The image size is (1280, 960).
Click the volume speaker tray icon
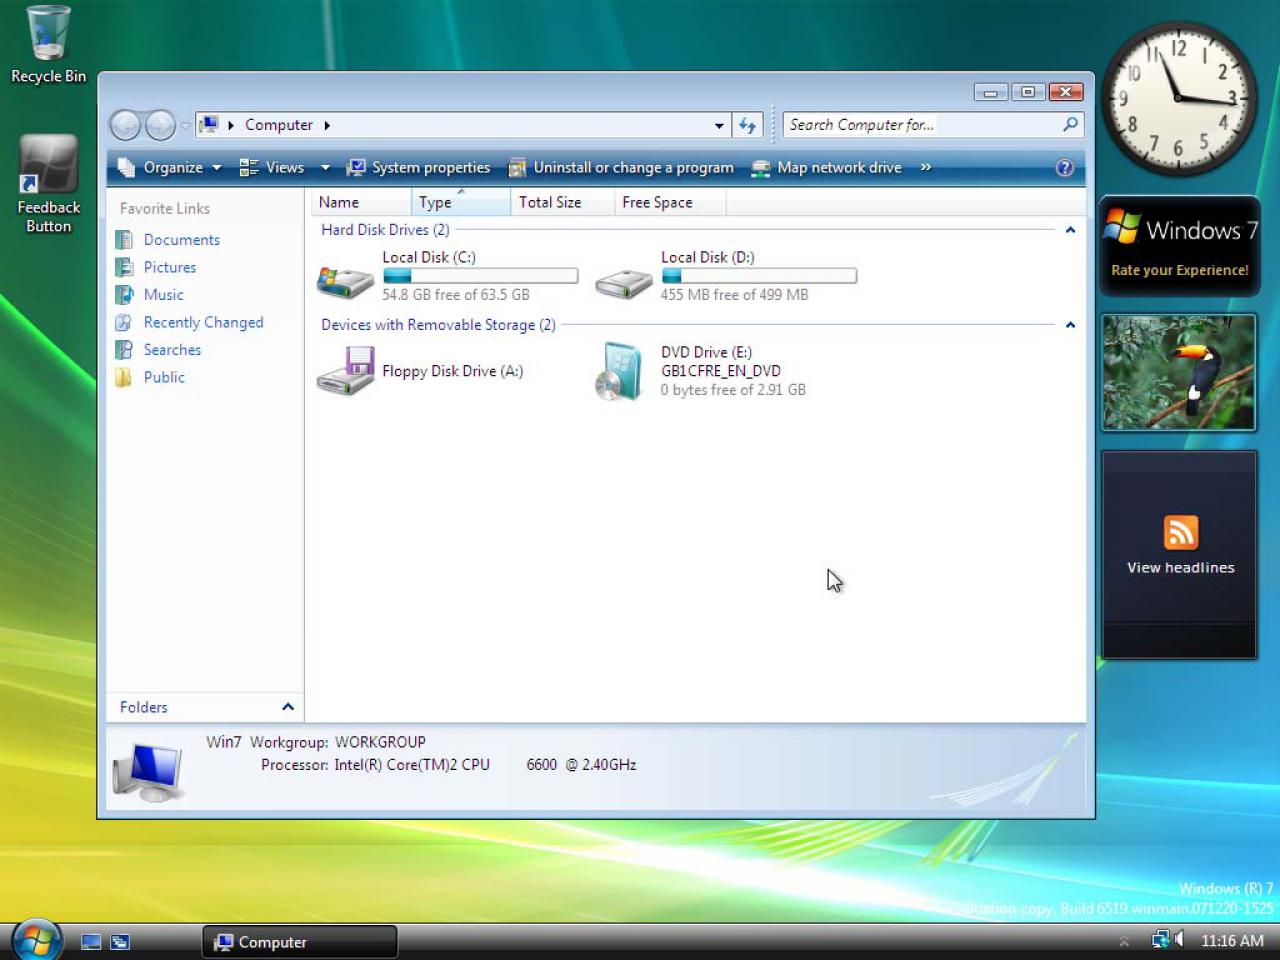click(1180, 940)
